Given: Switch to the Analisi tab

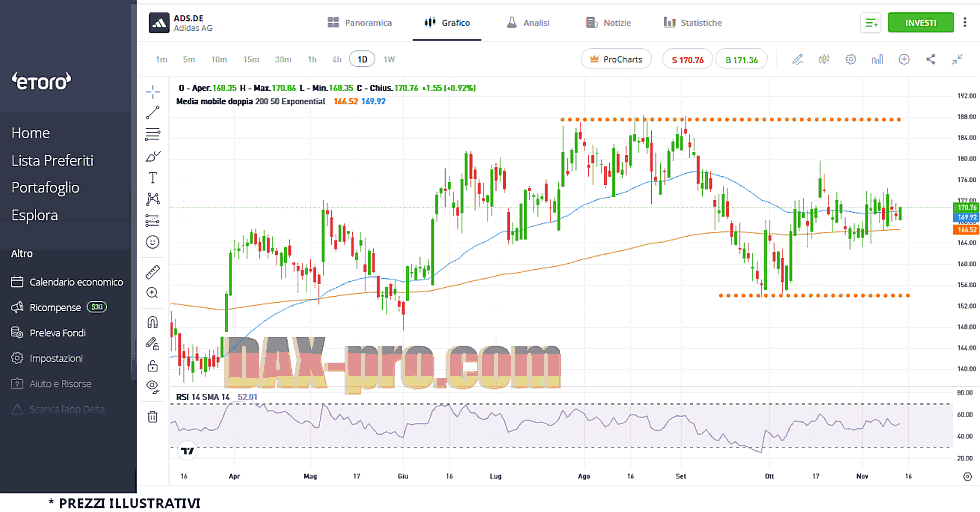Looking at the screenshot, I should pos(528,23).
